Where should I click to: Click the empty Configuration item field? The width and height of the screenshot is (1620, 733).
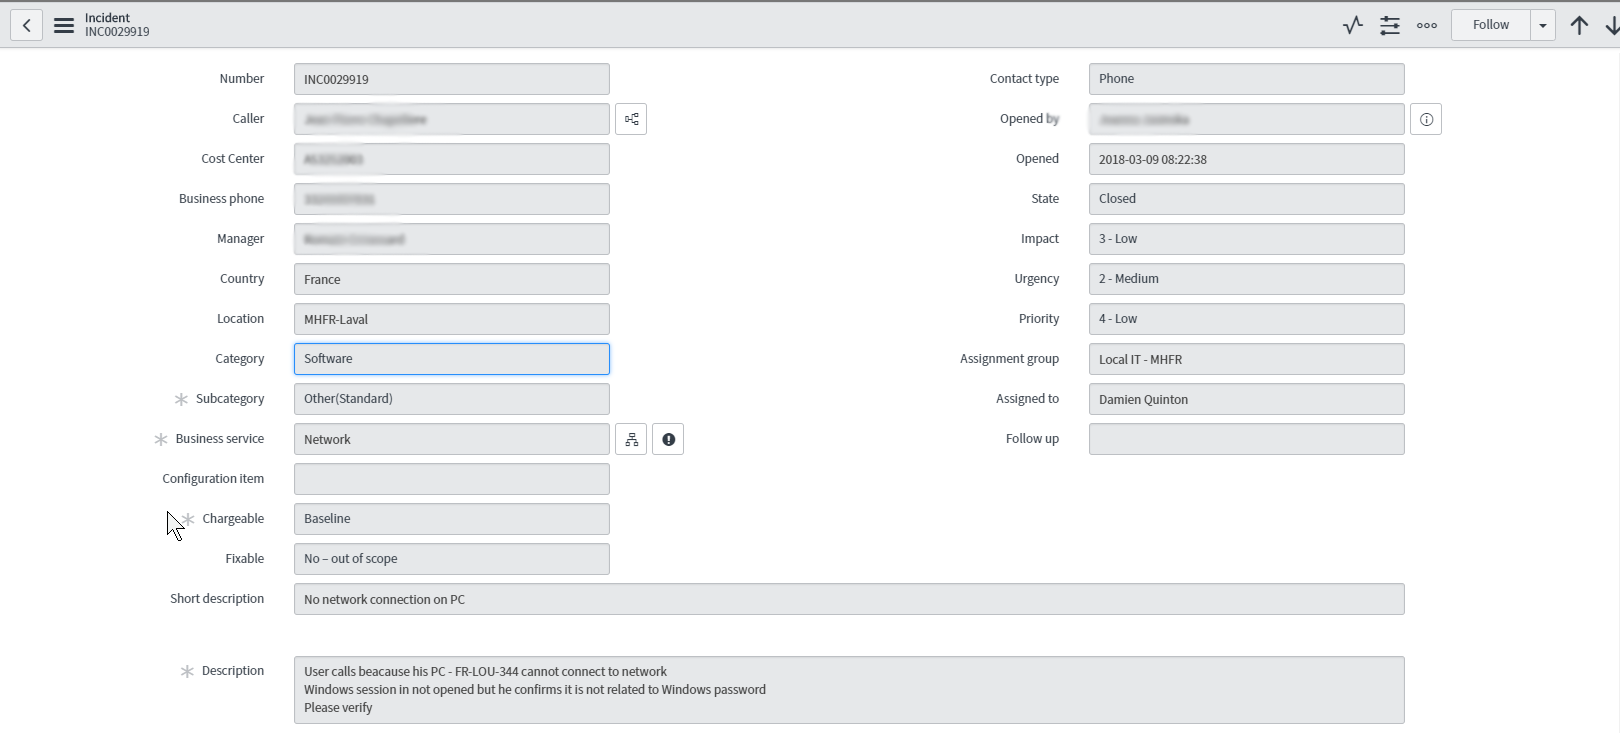pyautogui.click(x=451, y=479)
